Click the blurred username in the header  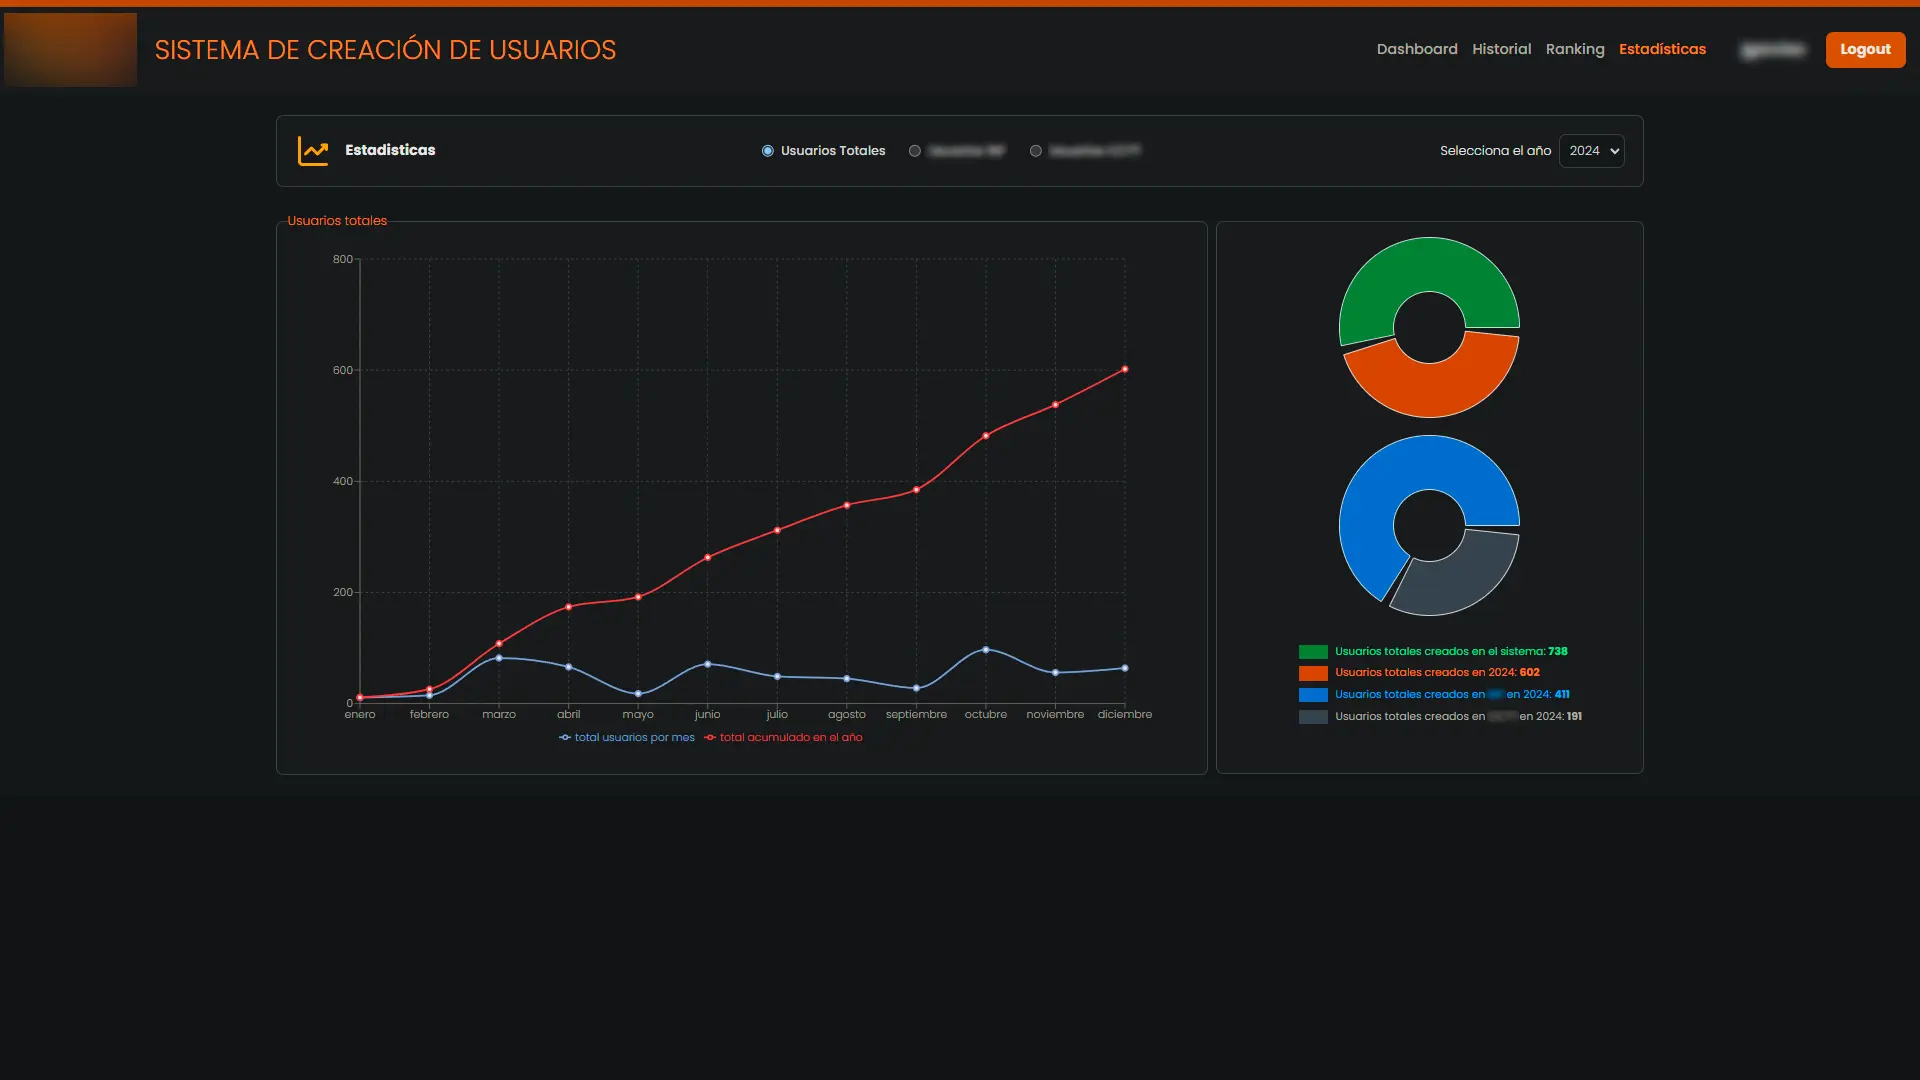[1773, 49]
